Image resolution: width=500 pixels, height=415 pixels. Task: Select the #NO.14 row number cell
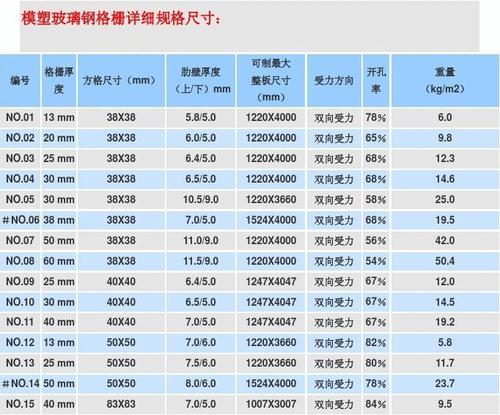coord(20,383)
